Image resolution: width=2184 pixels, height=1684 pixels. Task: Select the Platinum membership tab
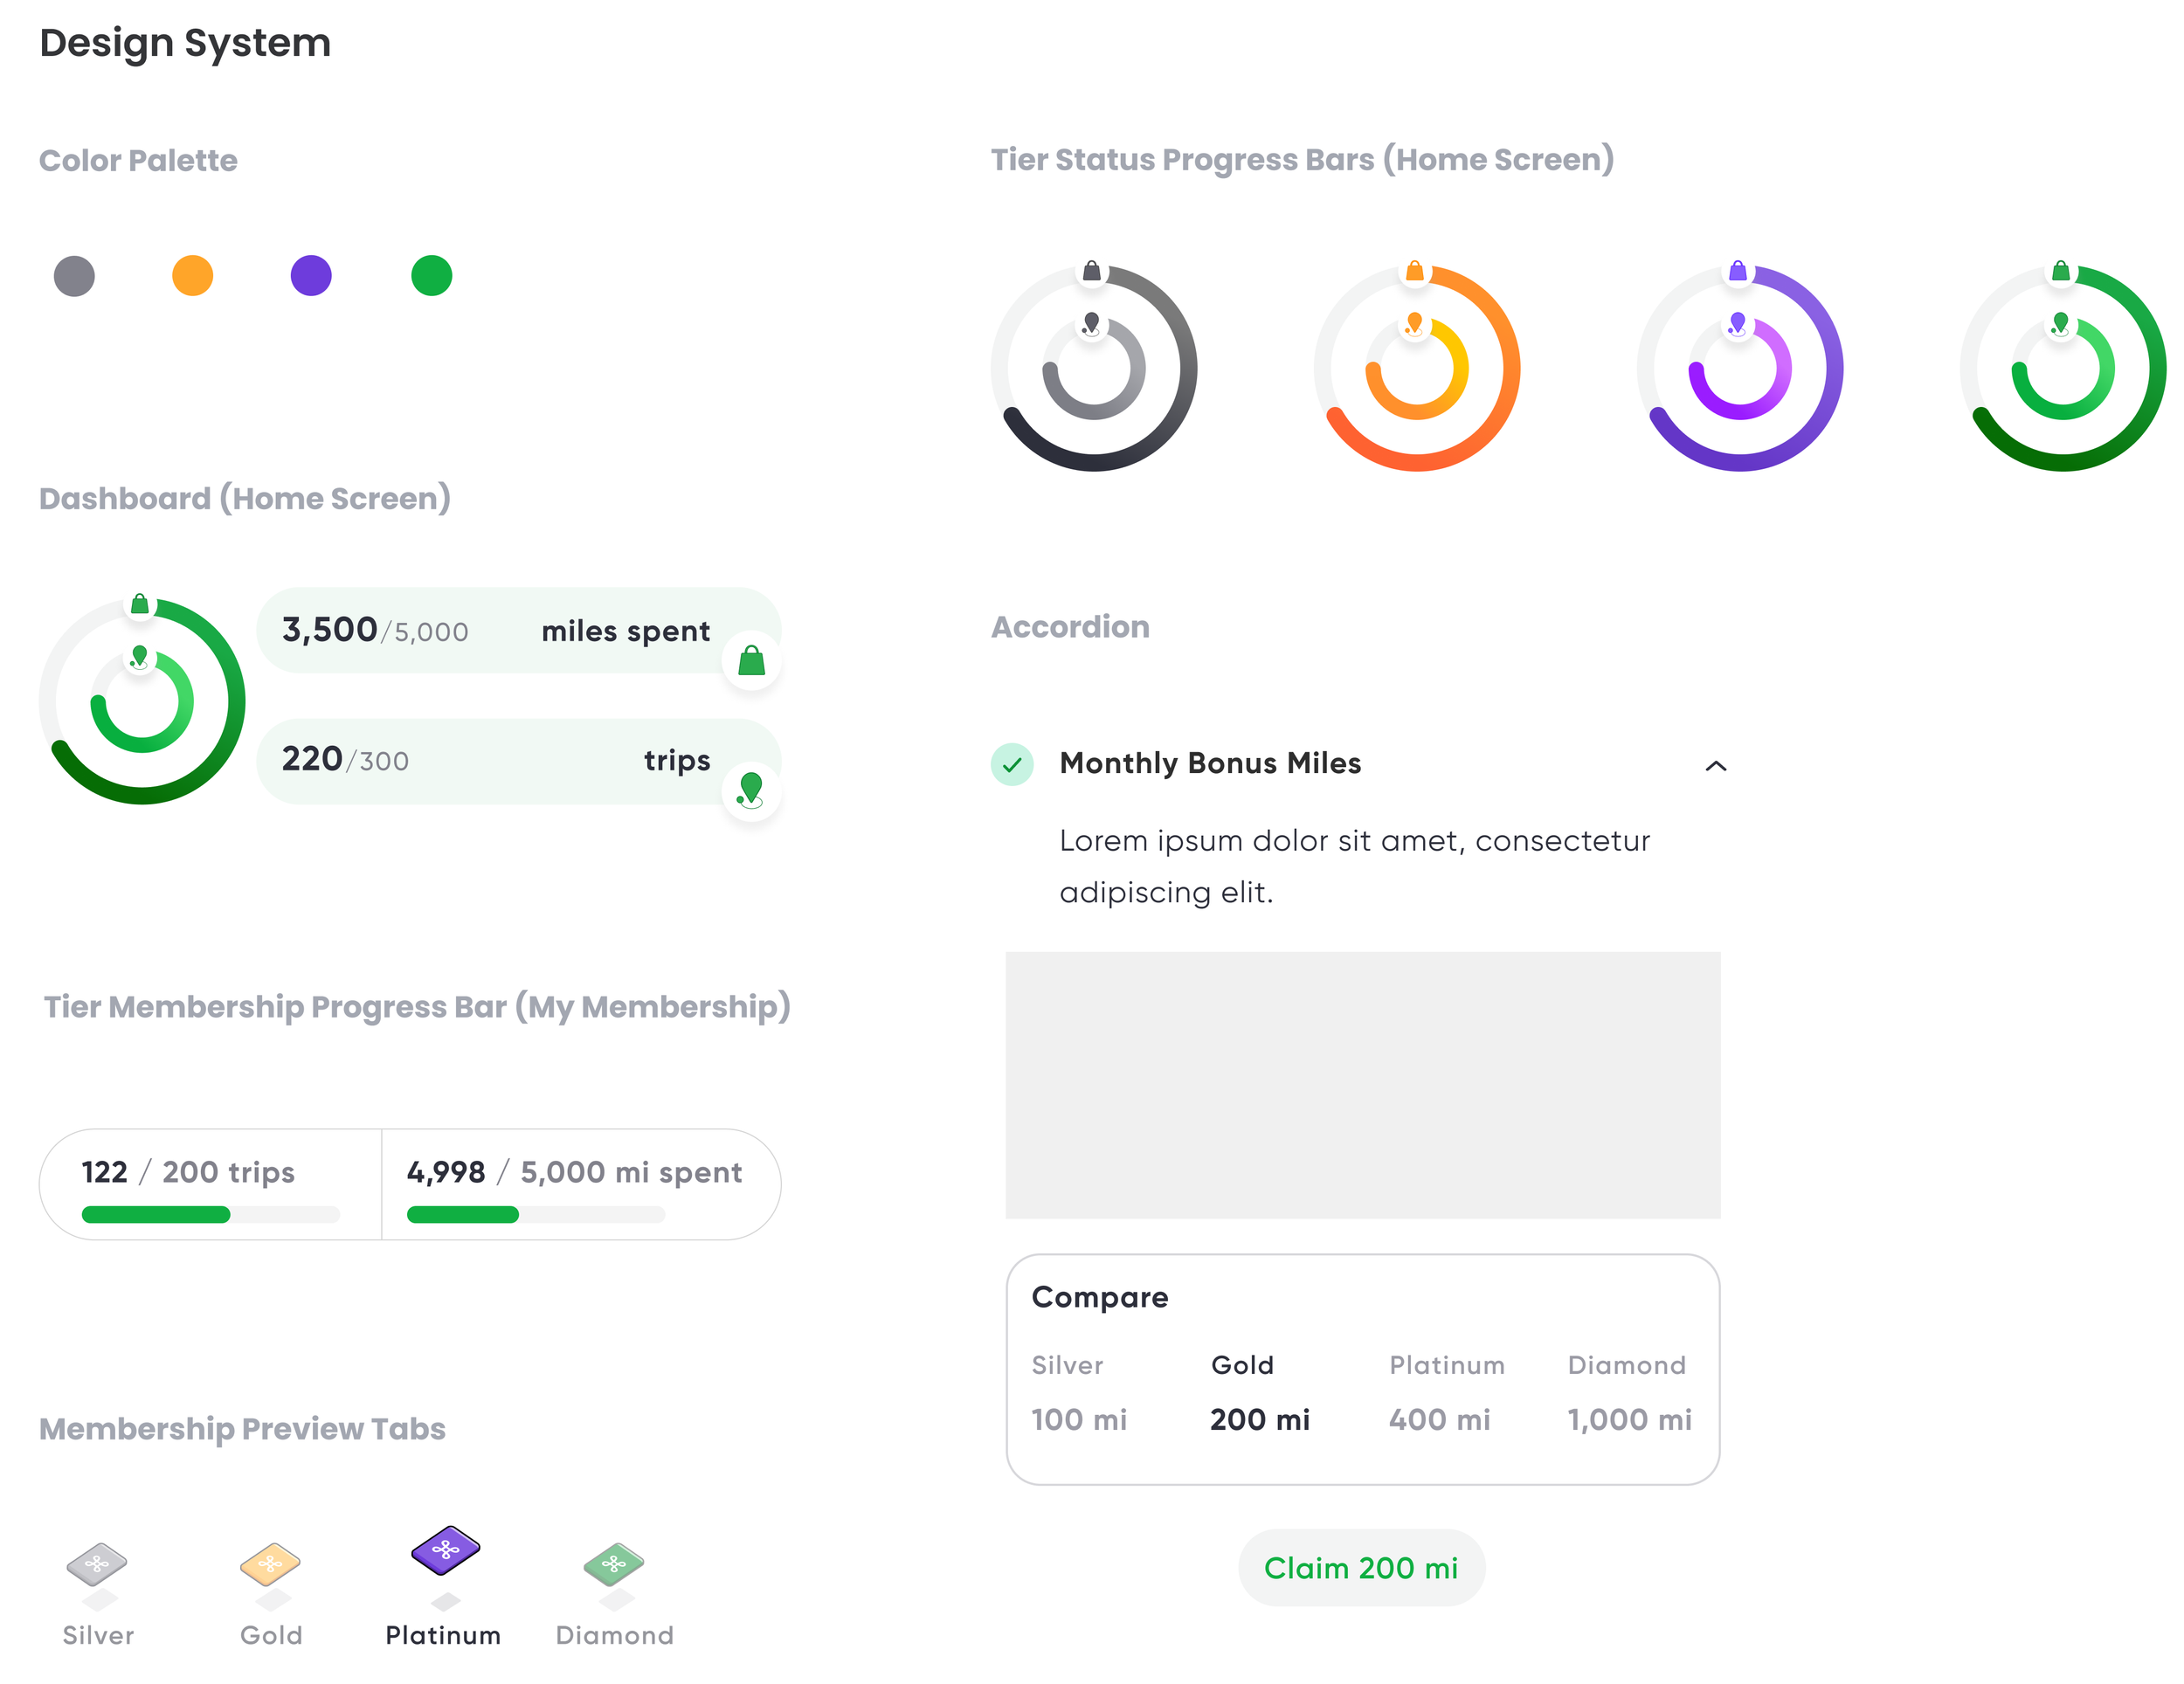tap(443, 1587)
